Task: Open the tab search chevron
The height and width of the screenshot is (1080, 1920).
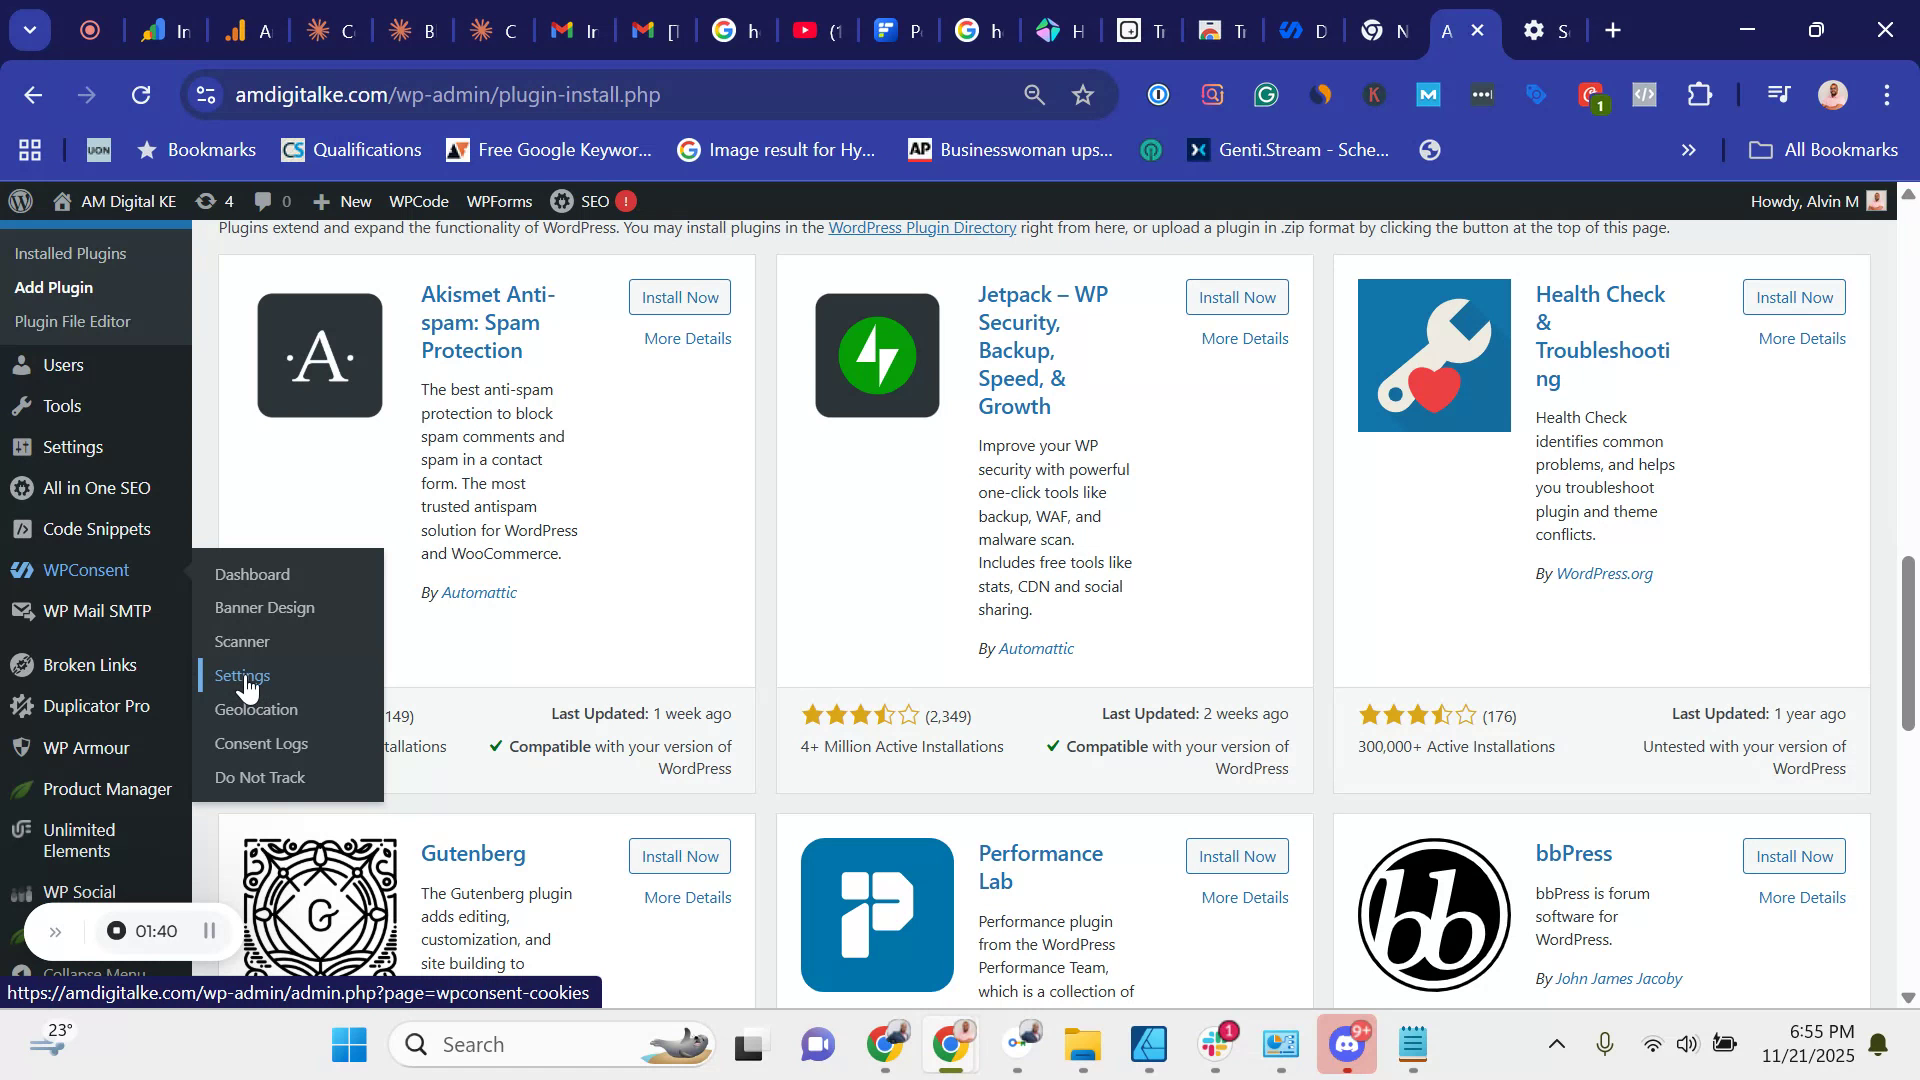Action: pyautogui.click(x=29, y=29)
